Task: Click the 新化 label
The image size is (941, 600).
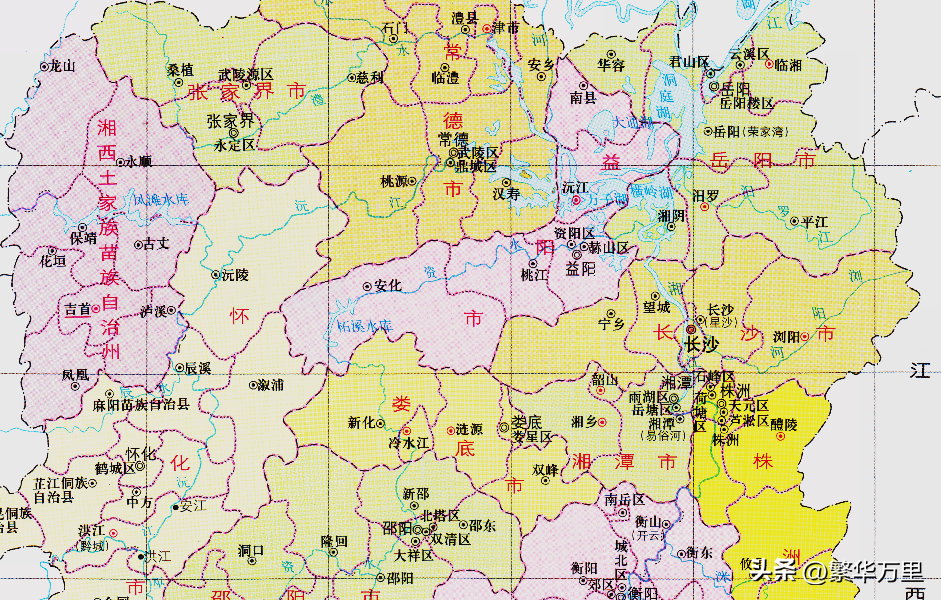Action: pyautogui.click(x=361, y=423)
